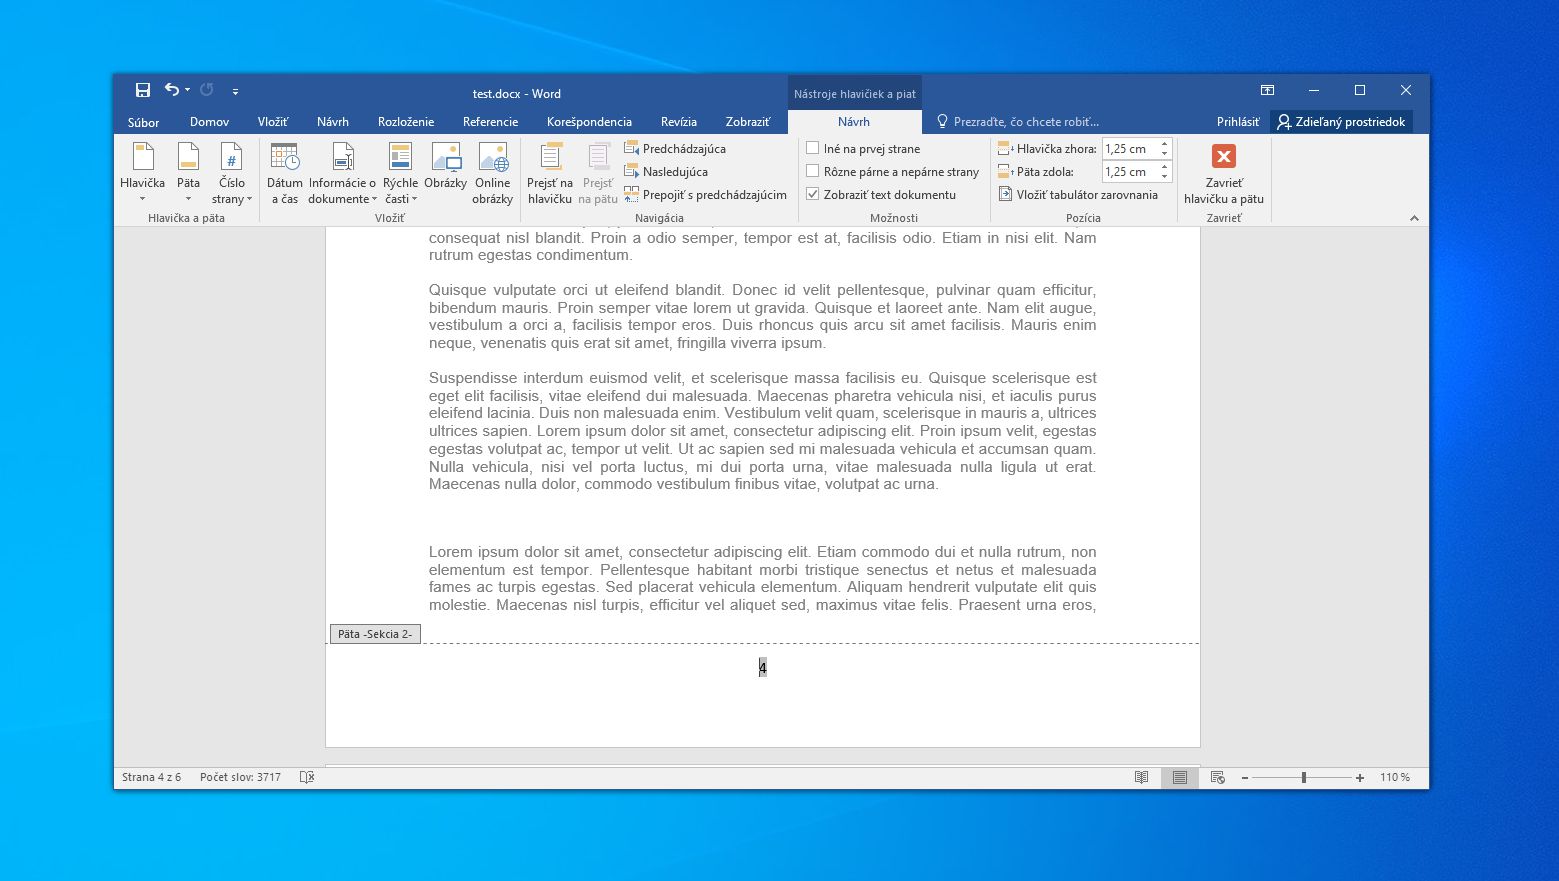The width and height of the screenshot is (1559, 881).
Task: Click the zoom slider handle
Action: point(1304,777)
